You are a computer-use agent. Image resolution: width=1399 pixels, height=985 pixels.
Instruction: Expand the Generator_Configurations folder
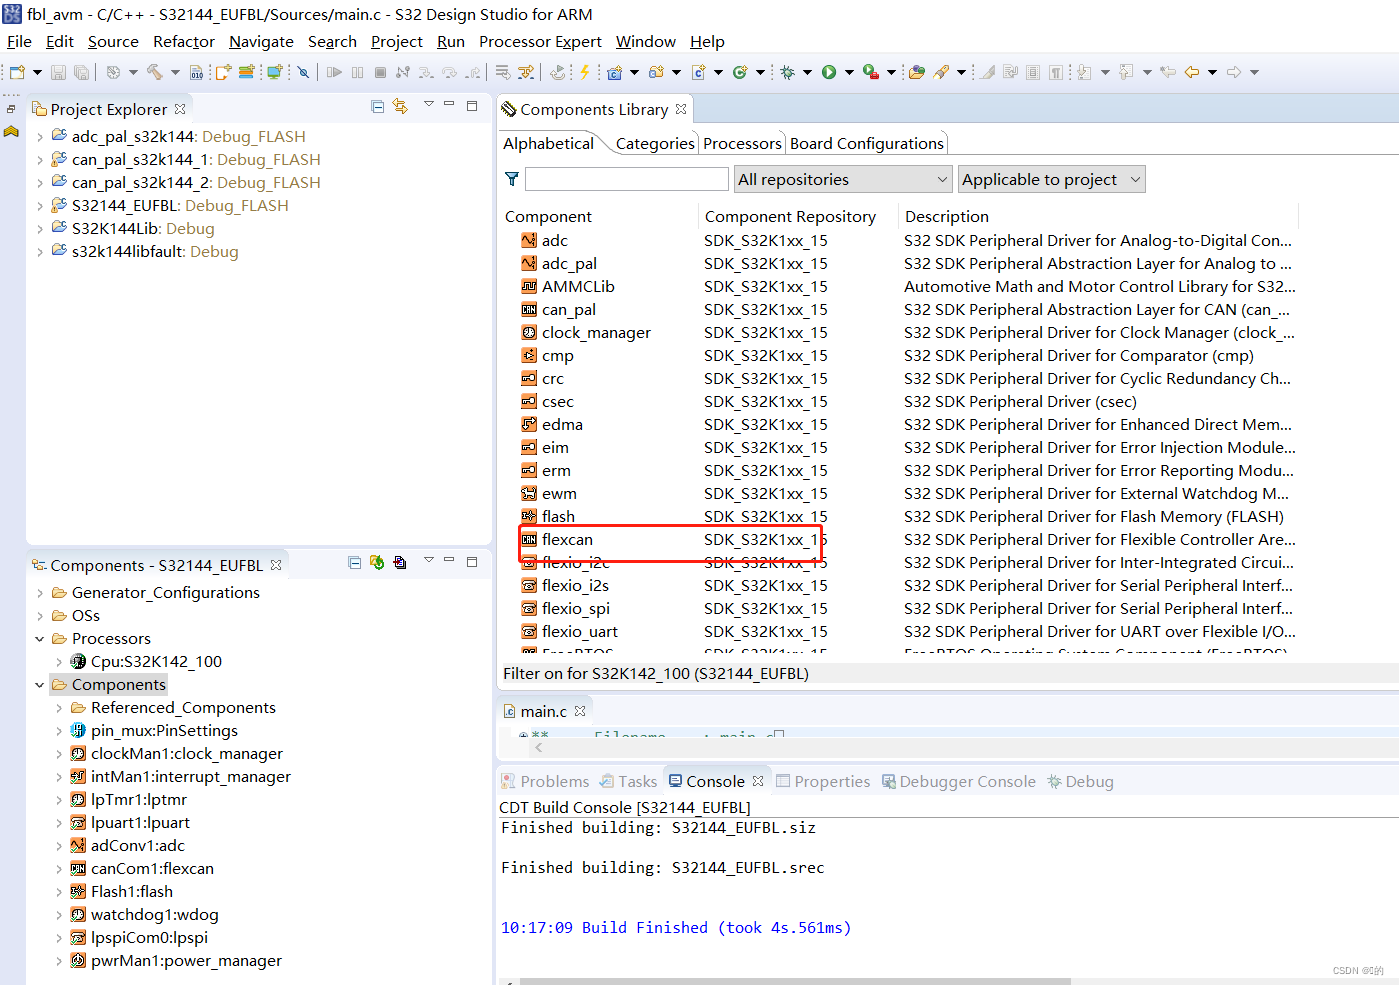[40, 593]
